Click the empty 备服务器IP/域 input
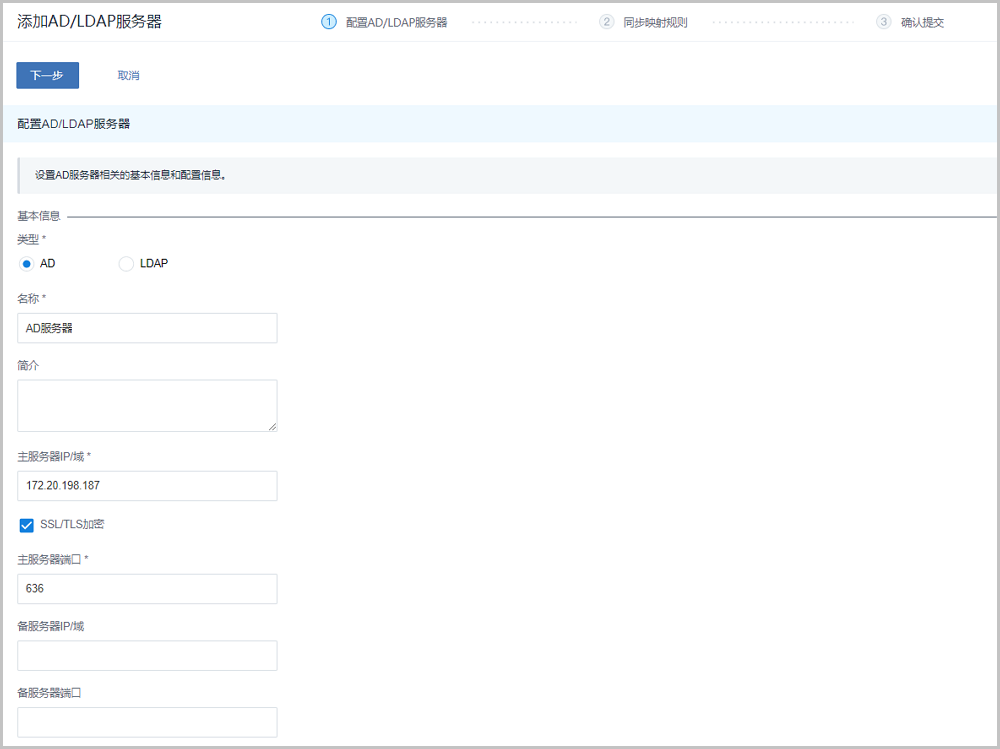1000x749 pixels. click(x=147, y=656)
